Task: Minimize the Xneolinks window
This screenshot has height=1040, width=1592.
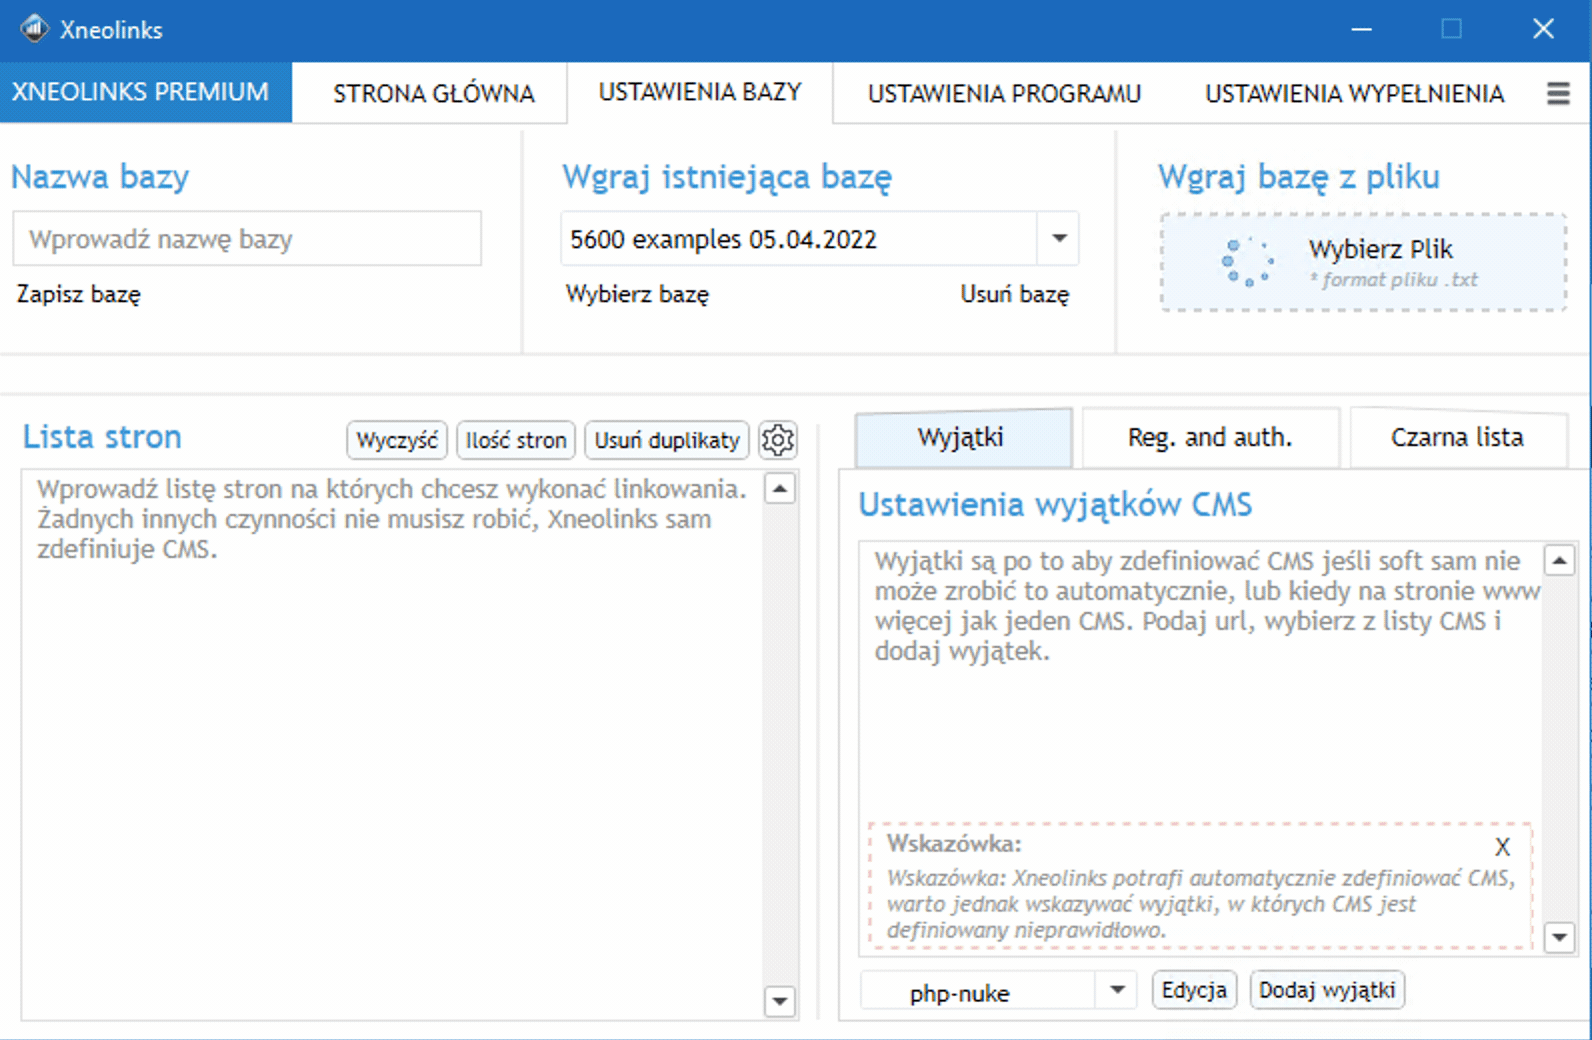Action: coord(1361,29)
